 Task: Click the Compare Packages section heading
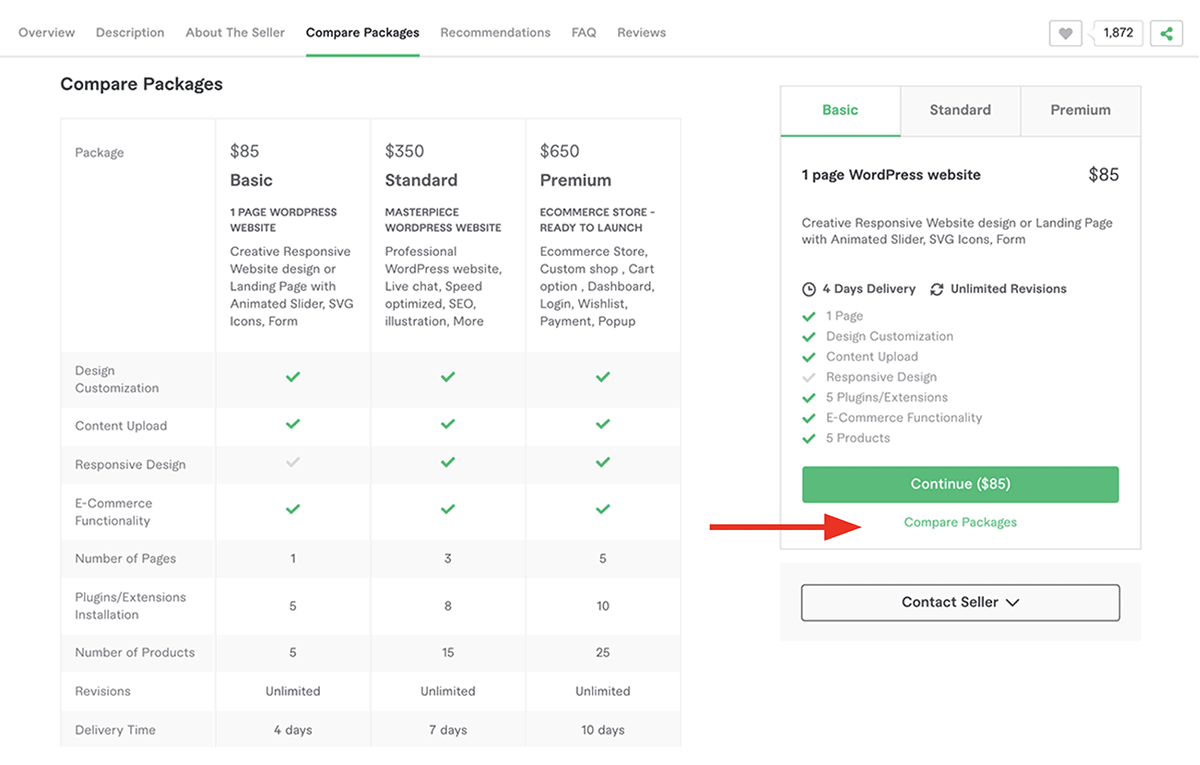pyautogui.click(x=142, y=84)
